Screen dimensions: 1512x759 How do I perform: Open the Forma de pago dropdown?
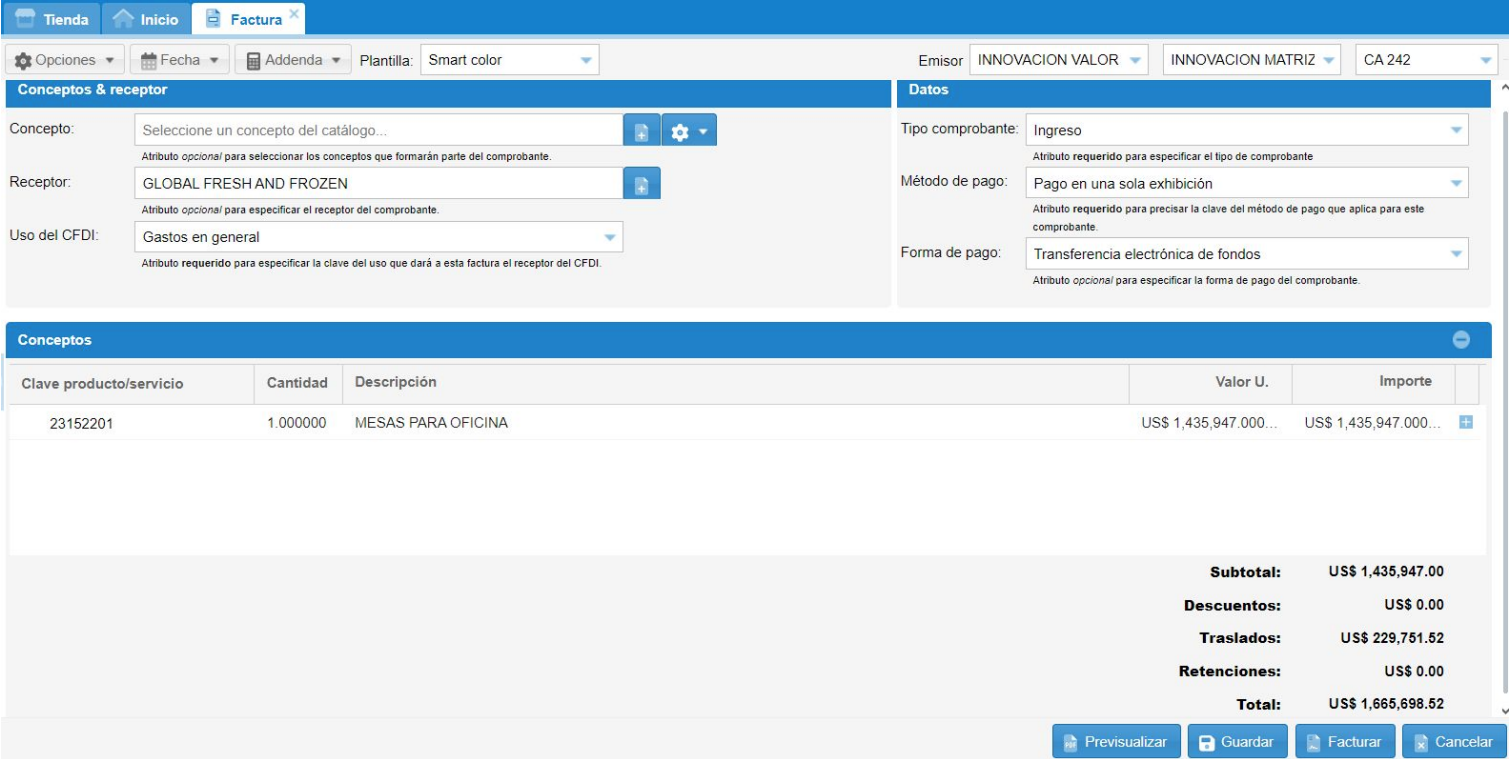[x=1246, y=254]
